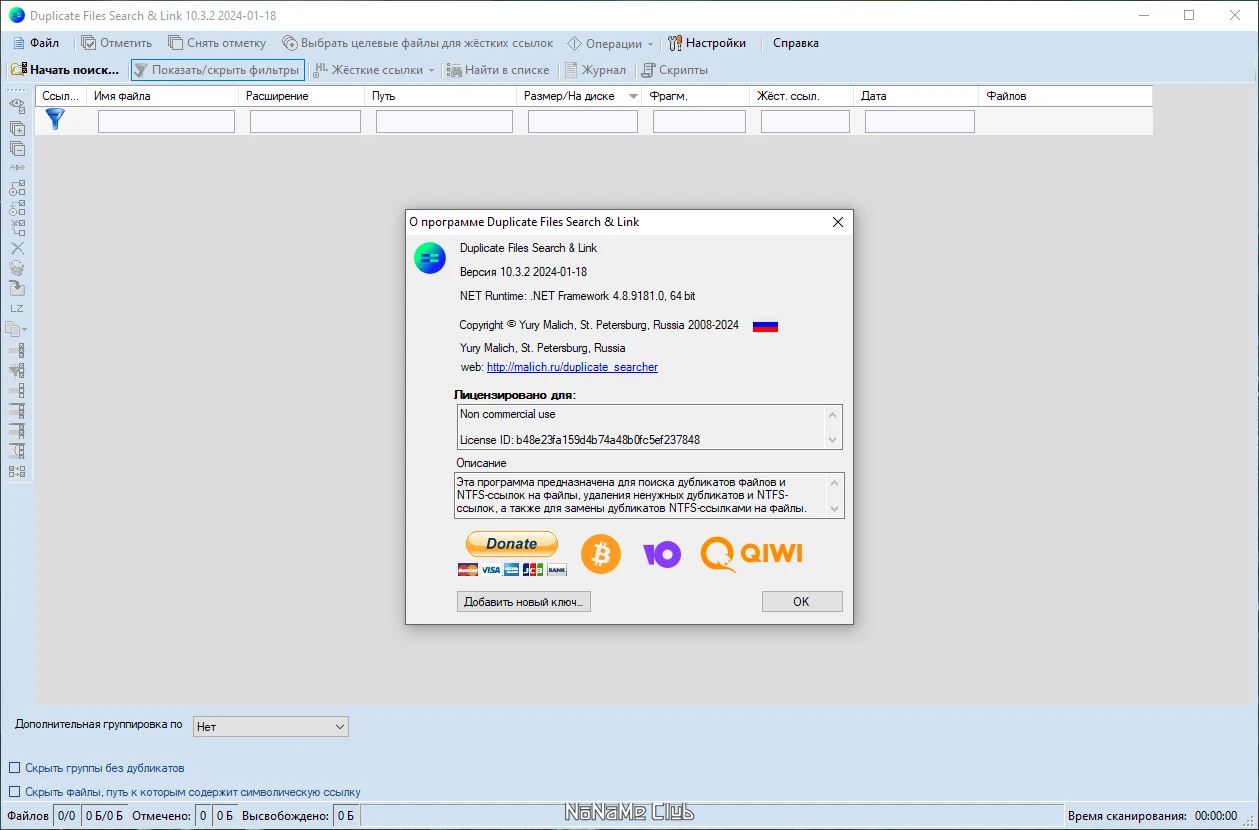
Task: Click the license box scrollbar up arrow
Action: coord(832,414)
